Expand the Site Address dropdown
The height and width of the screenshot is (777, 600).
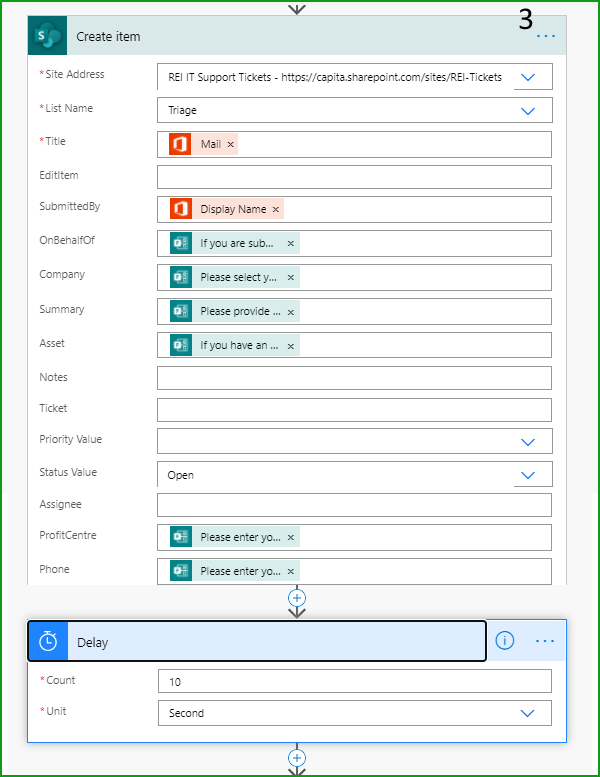coord(528,77)
